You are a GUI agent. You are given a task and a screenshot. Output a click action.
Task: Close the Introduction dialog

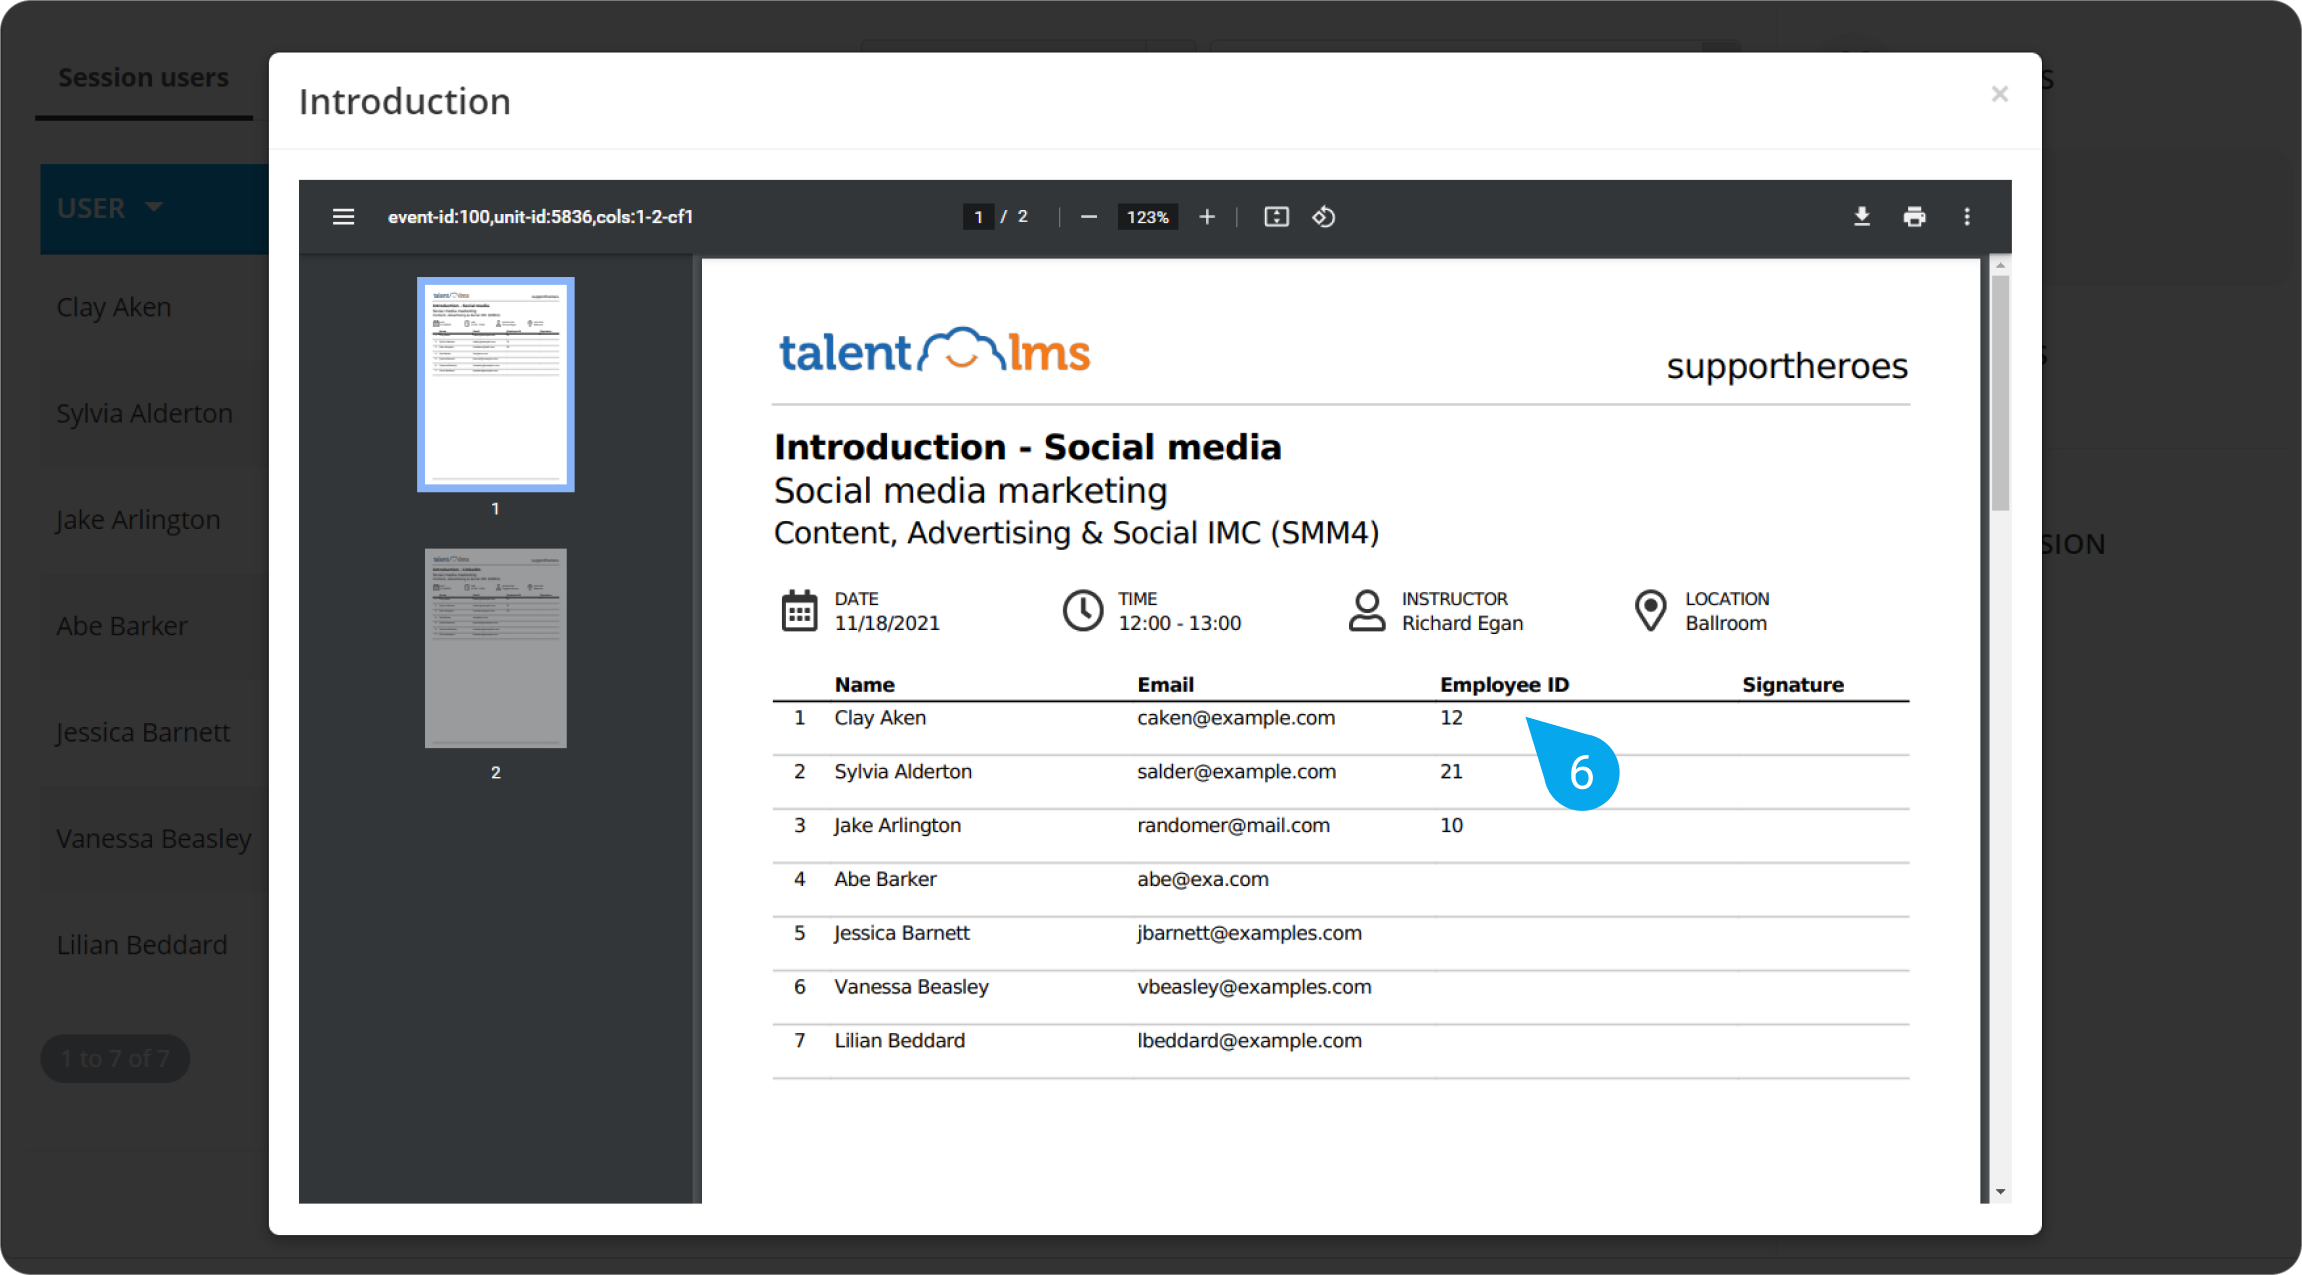click(x=1999, y=94)
